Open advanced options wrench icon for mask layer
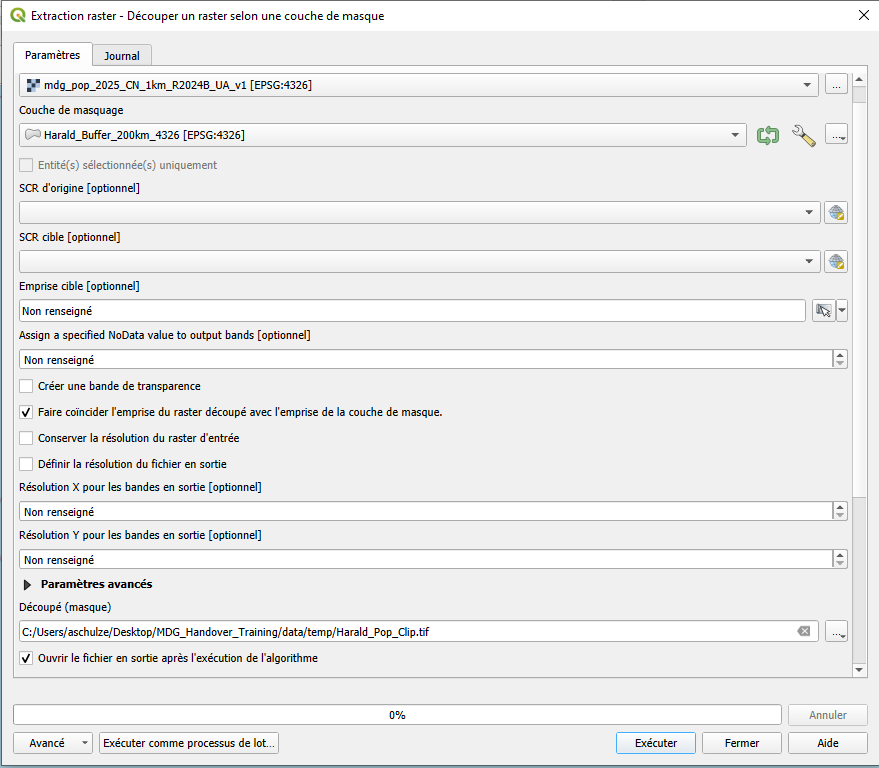The width and height of the screenshot is (879, 768). pyautogui.click(x=804, y=136)
